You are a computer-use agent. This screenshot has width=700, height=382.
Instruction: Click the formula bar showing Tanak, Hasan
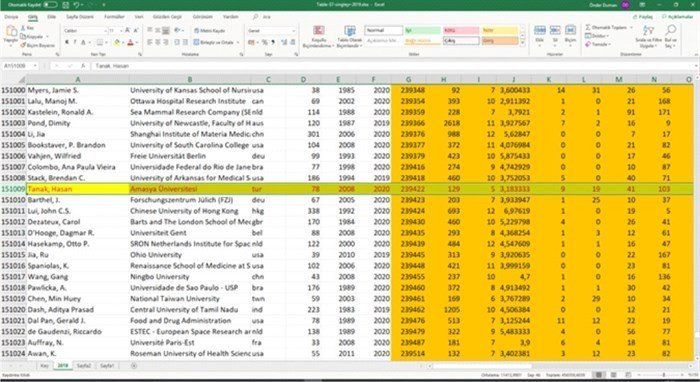tap(393, 66)
